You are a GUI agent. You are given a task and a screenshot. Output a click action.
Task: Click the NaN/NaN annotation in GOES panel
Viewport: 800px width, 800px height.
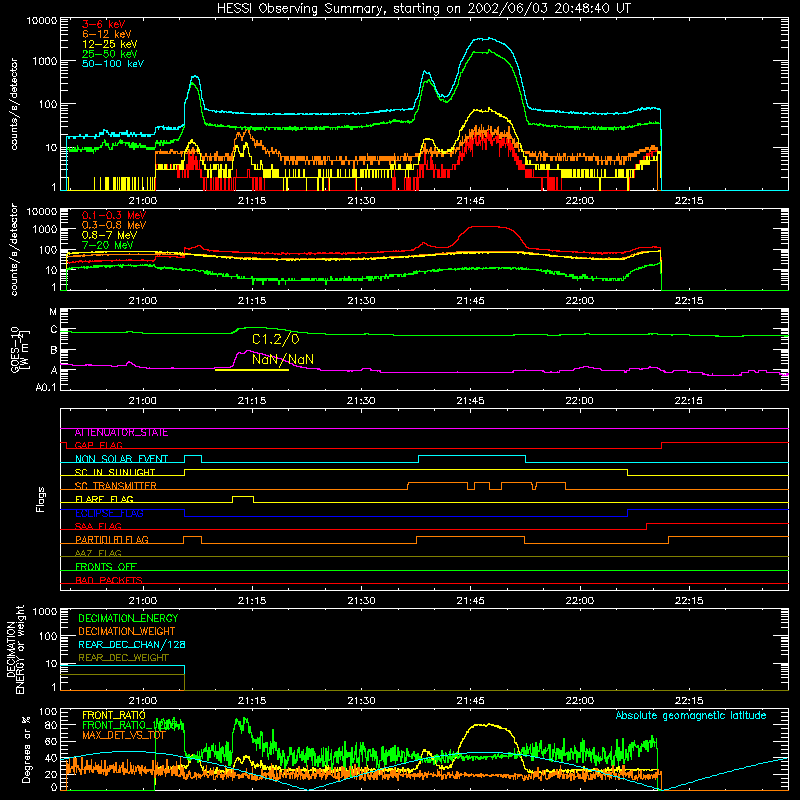point(283,359)
